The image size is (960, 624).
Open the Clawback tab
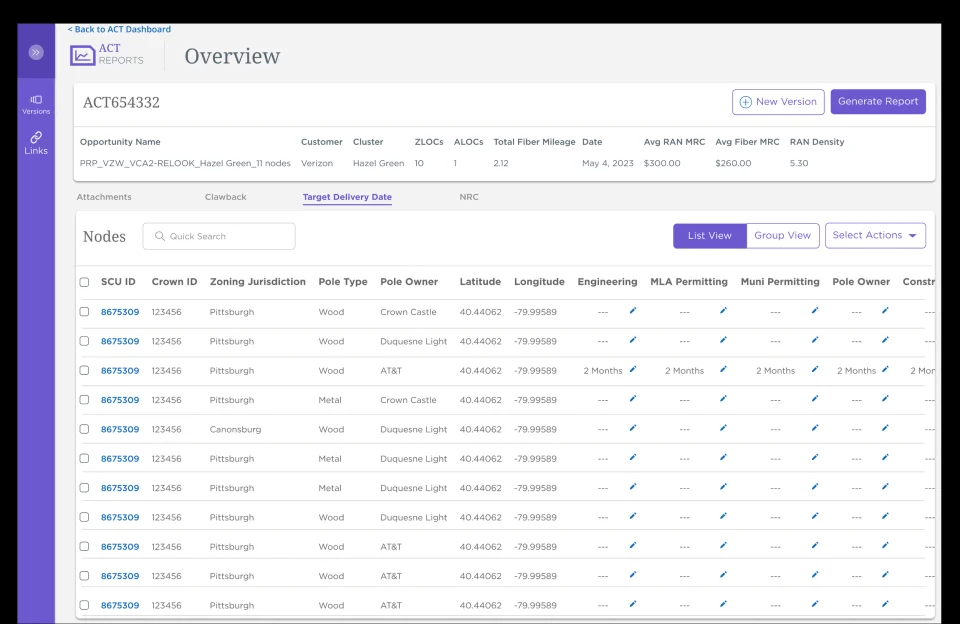225,197
